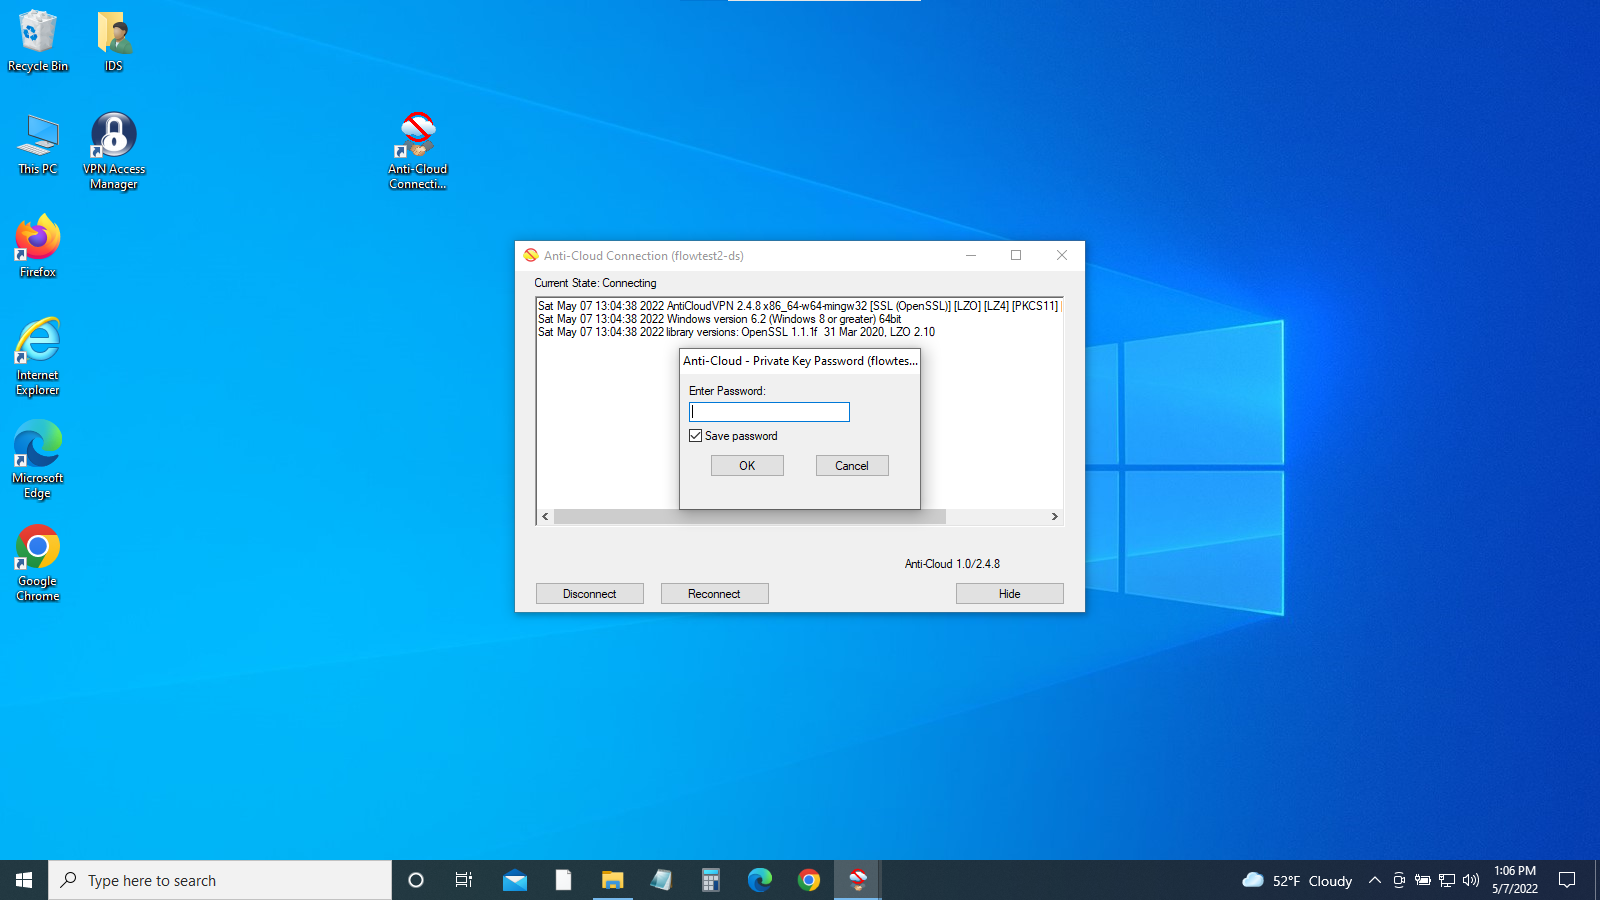Show hidden tray icons chevron
The height and width of the screenshot is (900, 1600).
[x=1375, y=880]
